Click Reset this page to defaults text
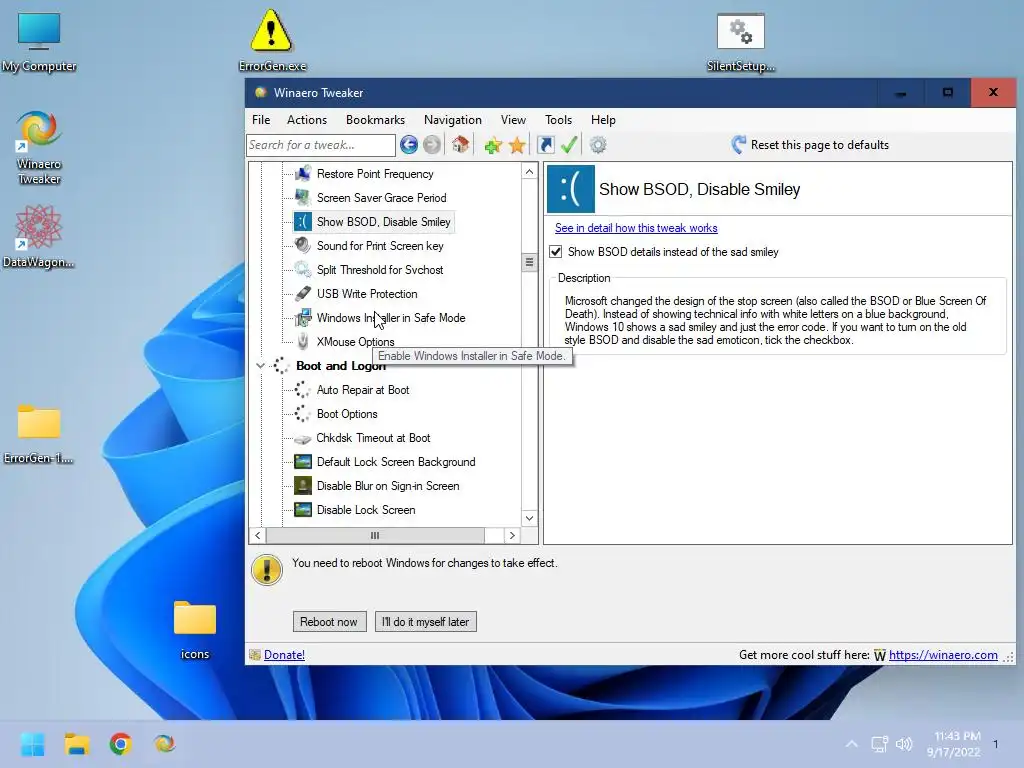Screen dimensions: 1024x768 [820, 145]
